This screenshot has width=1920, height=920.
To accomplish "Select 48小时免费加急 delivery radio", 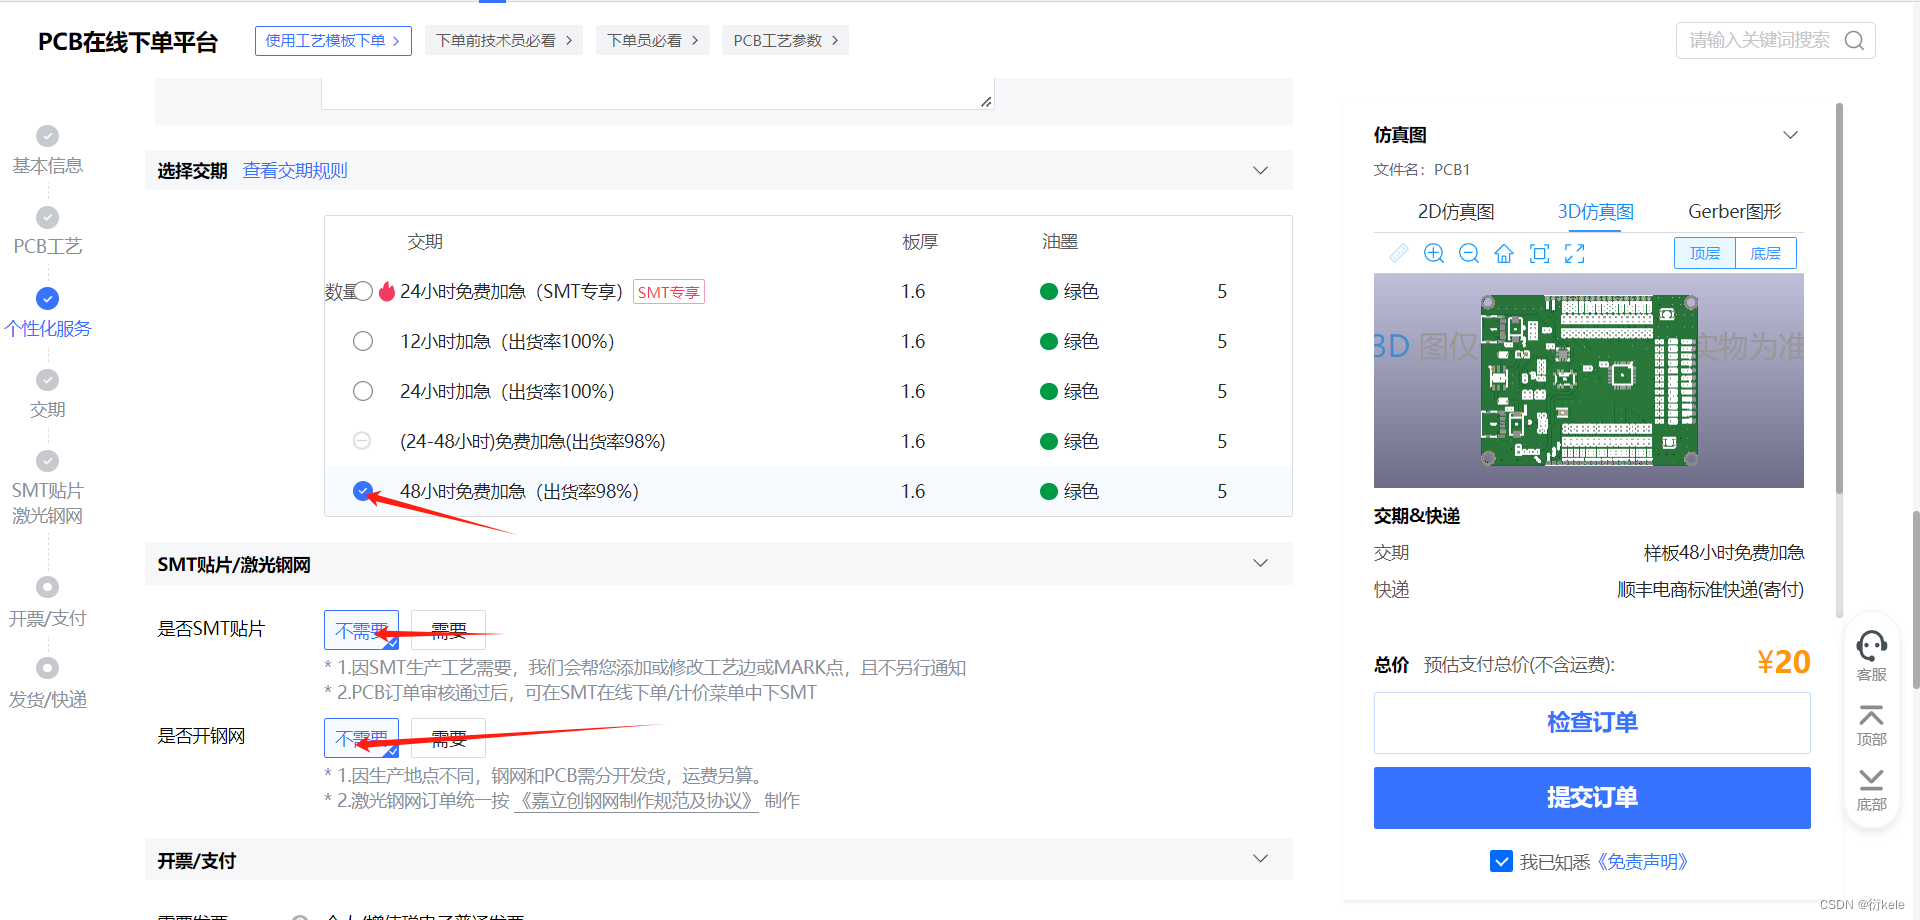I will click(x=363, y=491).
